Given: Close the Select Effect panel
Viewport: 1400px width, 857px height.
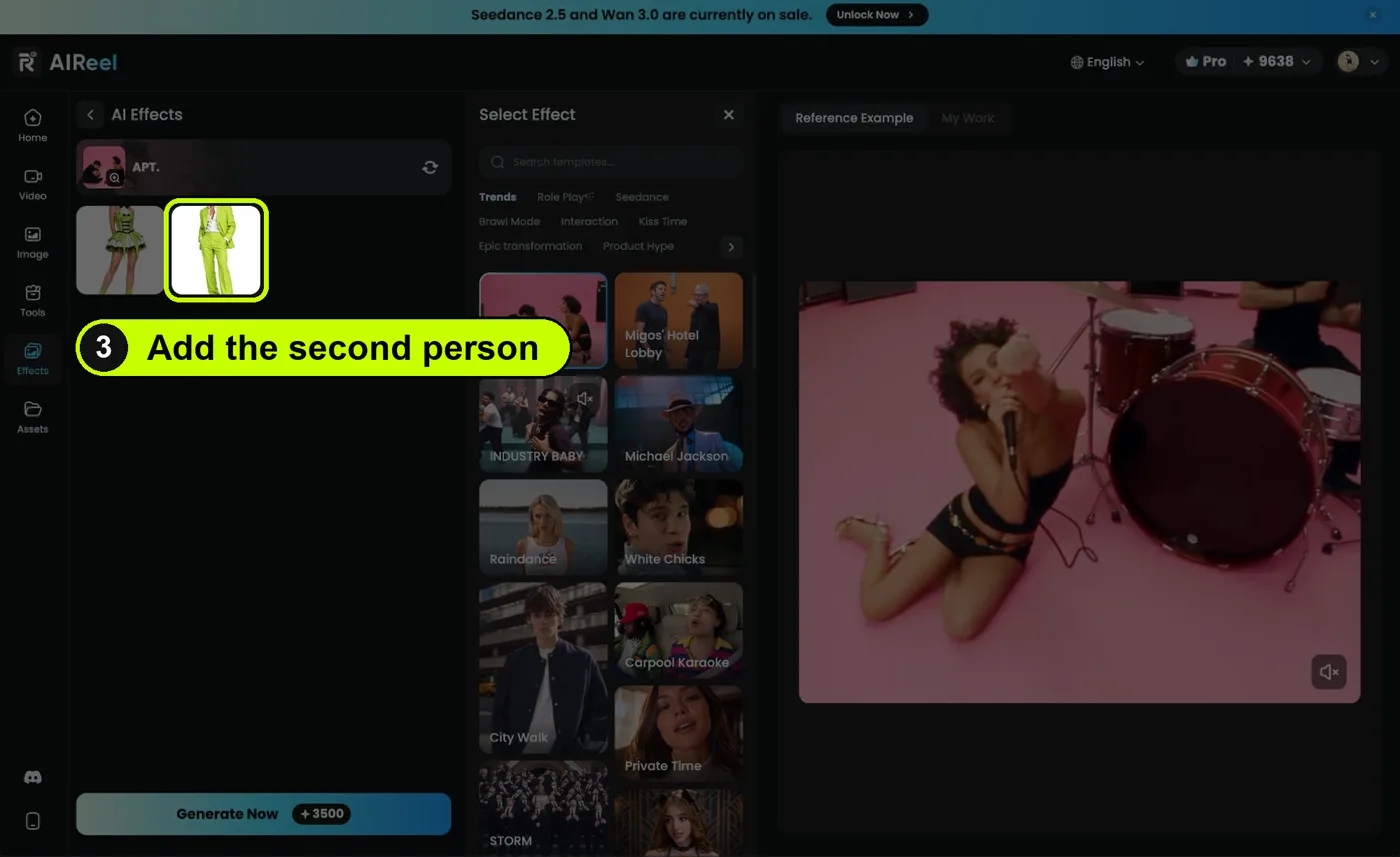Looking at the screenshot, I should 729,115.
